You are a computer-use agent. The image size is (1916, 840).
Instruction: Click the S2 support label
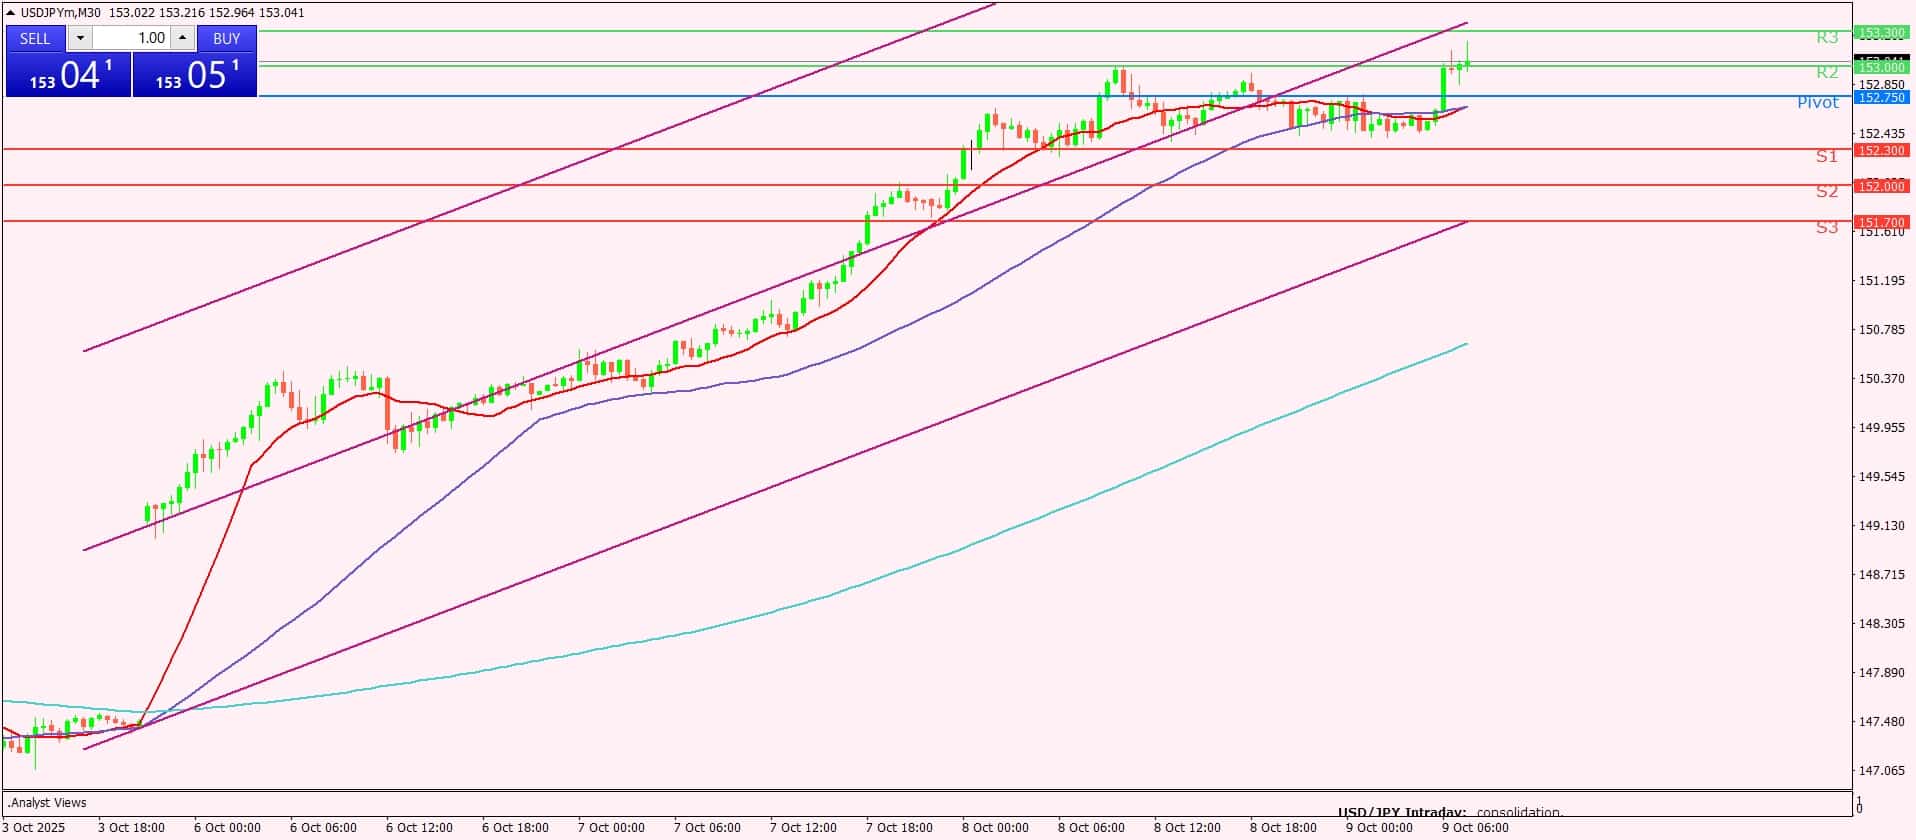[1827, 191]
